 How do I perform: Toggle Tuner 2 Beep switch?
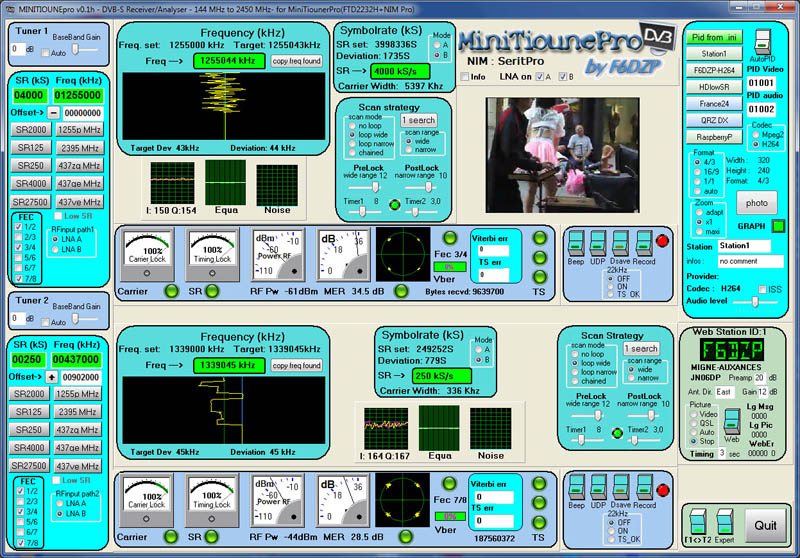coord(577,488)
